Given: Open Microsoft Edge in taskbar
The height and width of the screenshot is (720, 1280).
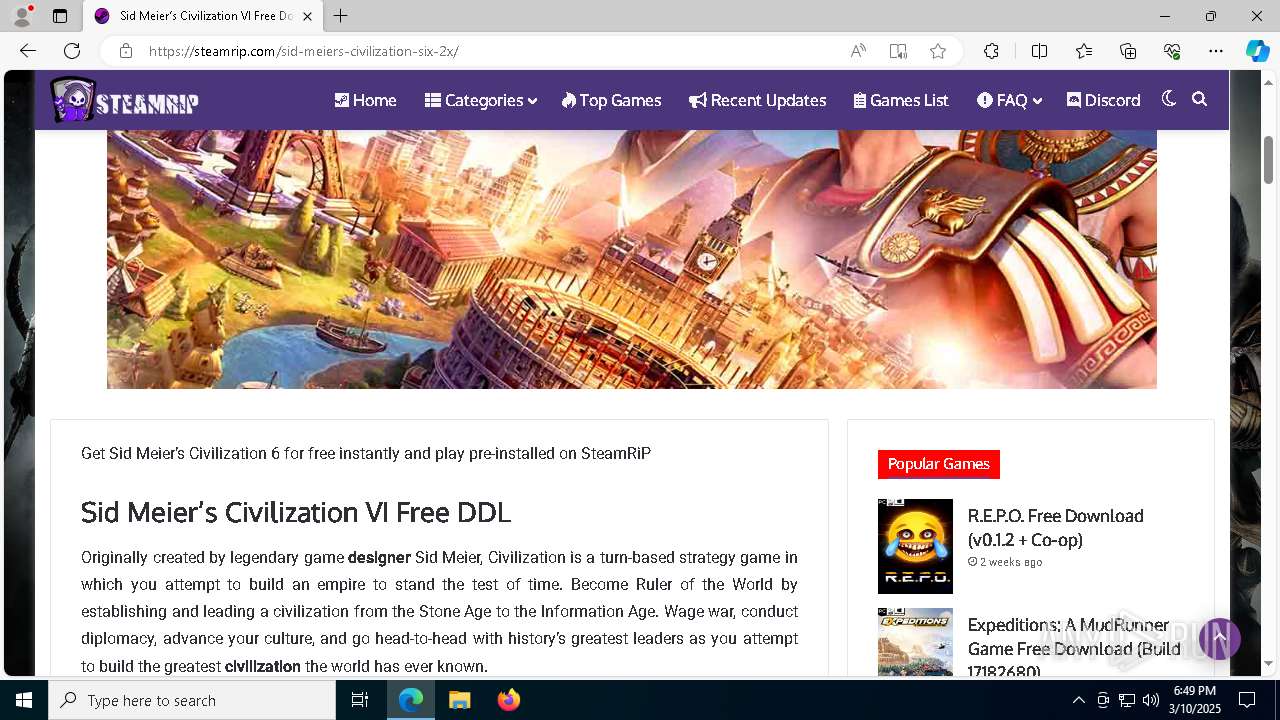Looking at the screenshot, I should click(x=411, y=700).
